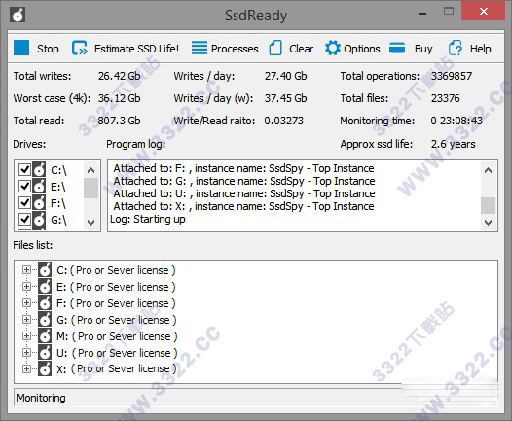Click the C:\ drive icon in Drives list
512x421 pixels.
[39, 169]
